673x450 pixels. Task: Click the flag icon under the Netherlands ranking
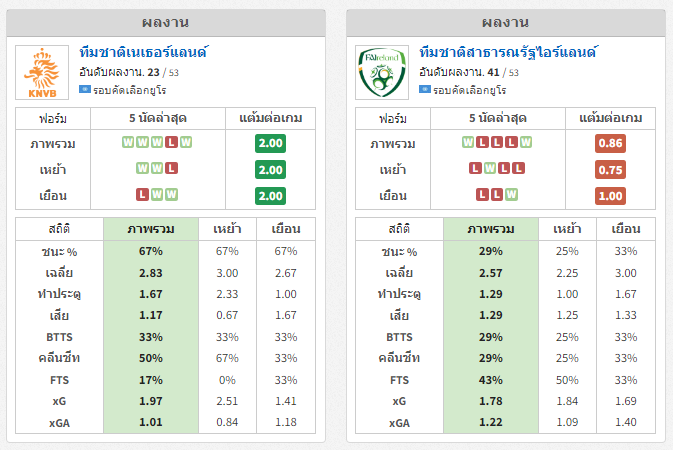tap(85, 90)
